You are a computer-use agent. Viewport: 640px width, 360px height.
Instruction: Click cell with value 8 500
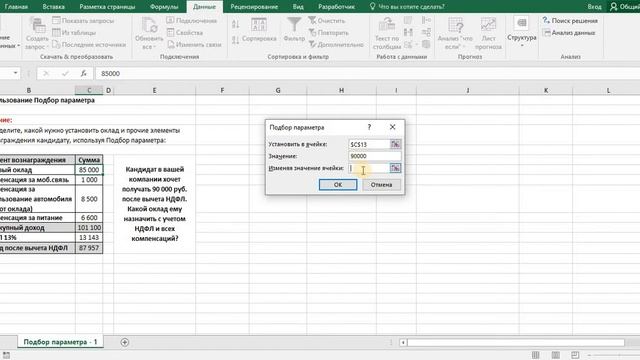89,199
